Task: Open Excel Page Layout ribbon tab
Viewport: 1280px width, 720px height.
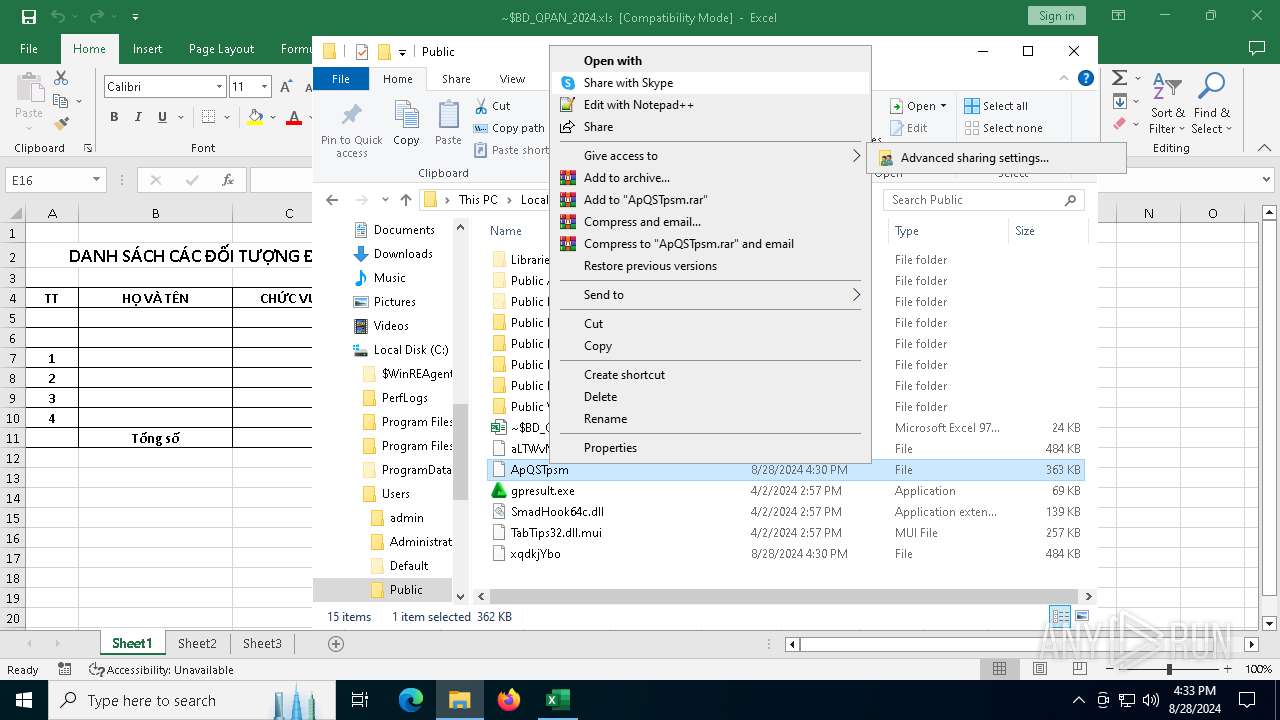Action: coord(221,49)
